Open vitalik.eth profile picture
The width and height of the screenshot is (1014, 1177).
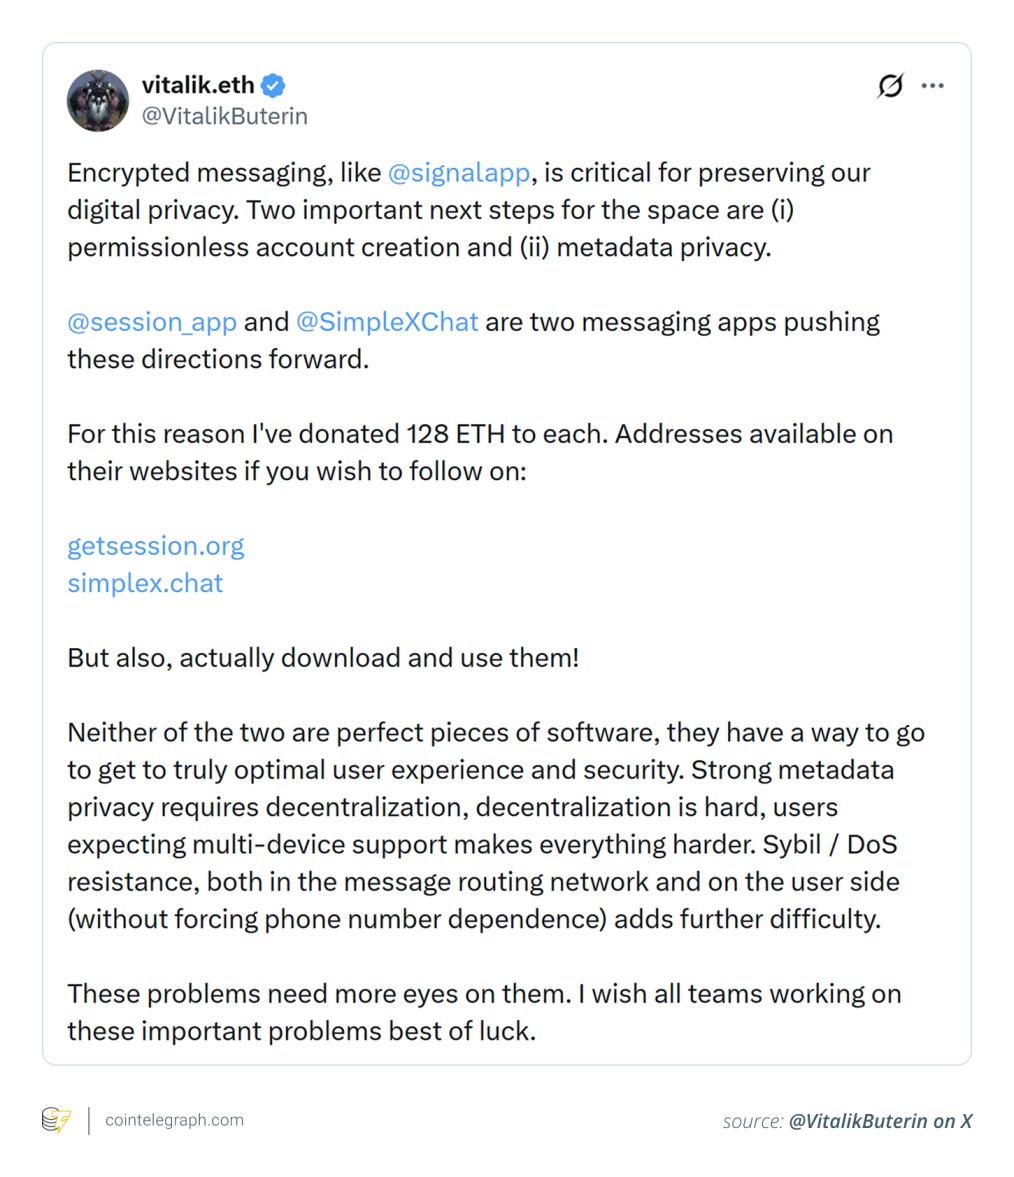[x=98, y=101]
